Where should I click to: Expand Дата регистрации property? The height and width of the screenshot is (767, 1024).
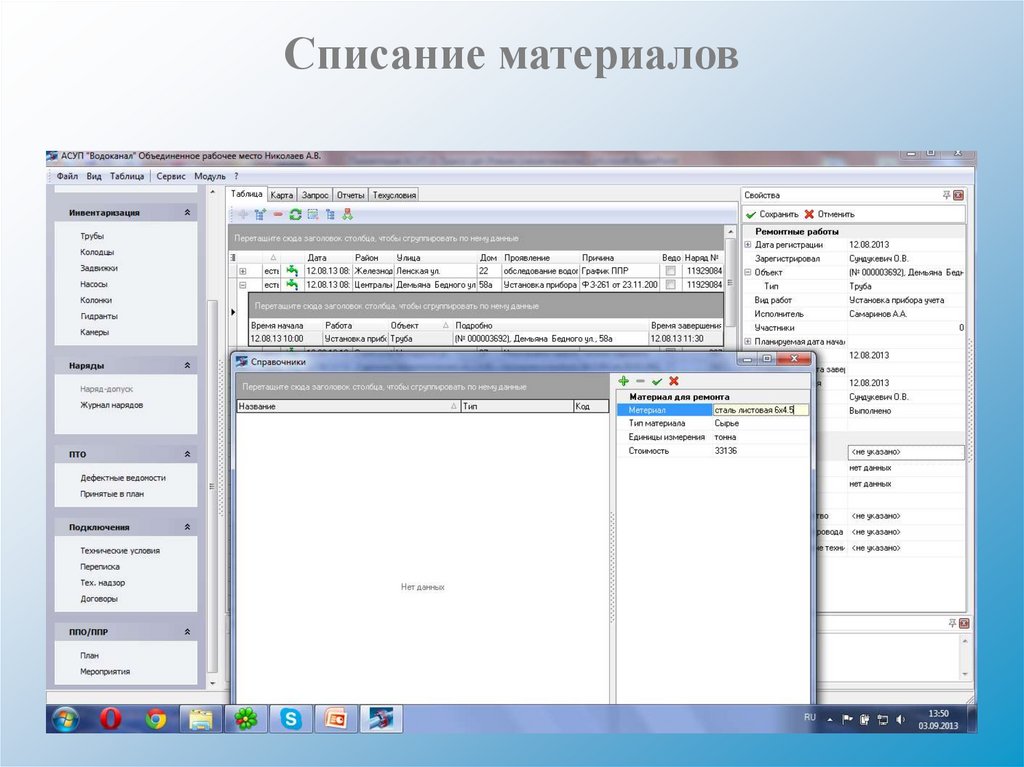coord(747,244)
